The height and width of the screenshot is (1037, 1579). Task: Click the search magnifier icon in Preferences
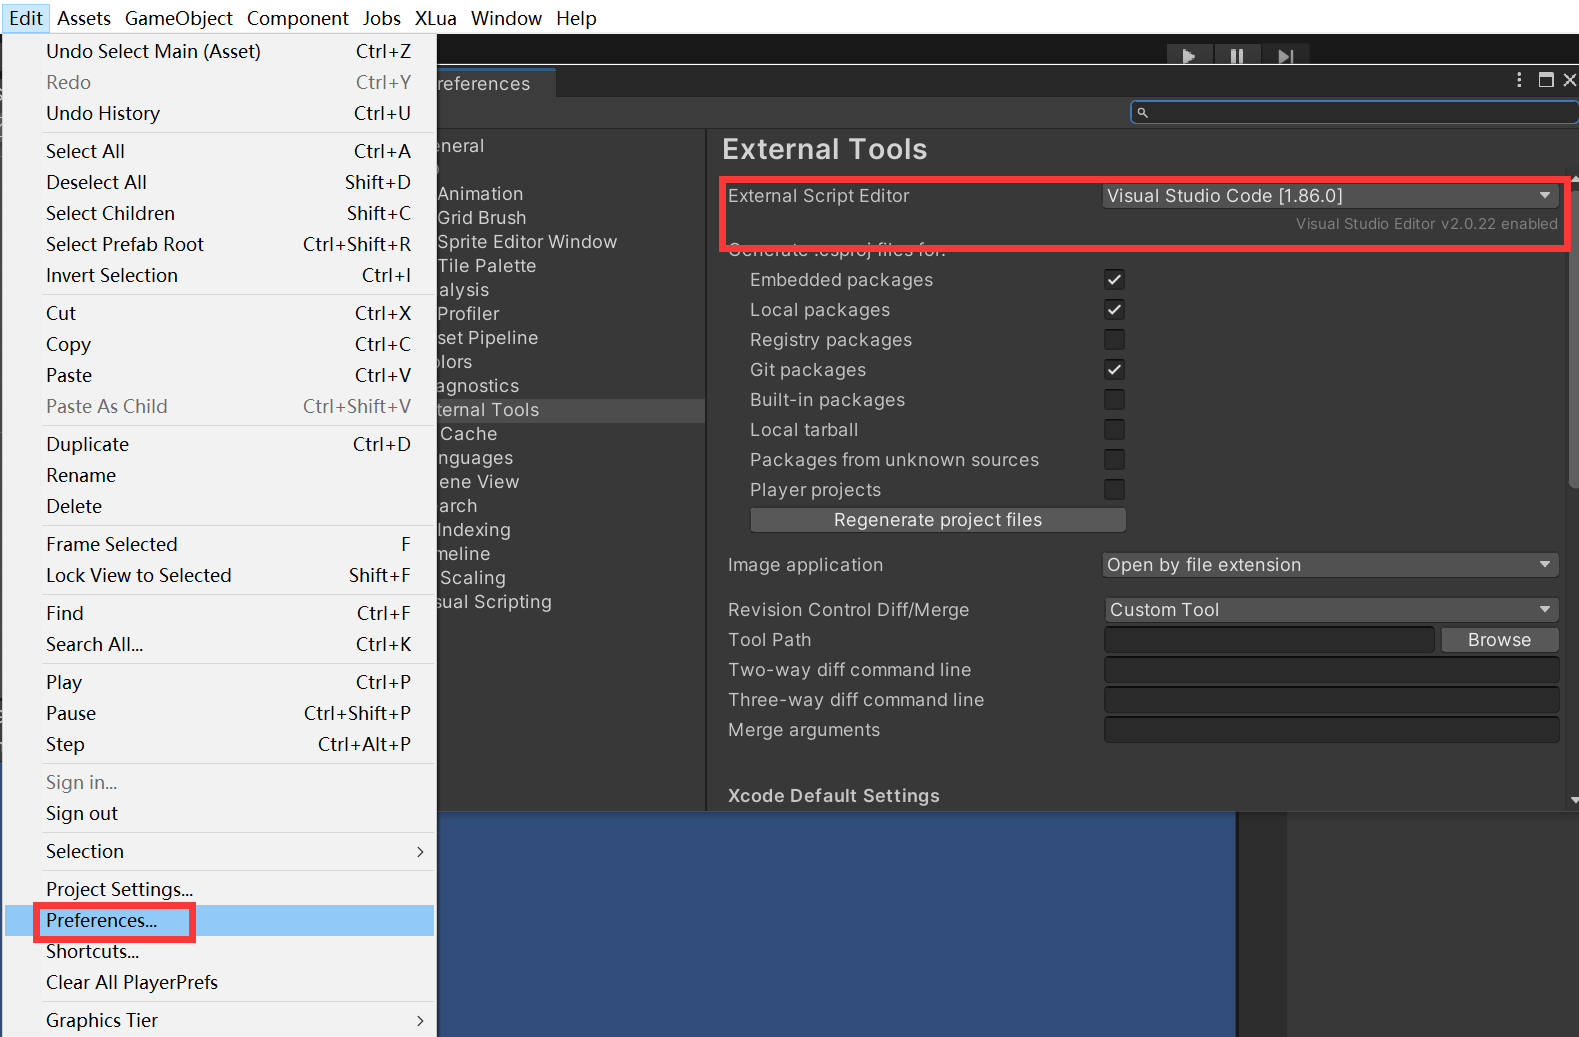(1142, 112)
